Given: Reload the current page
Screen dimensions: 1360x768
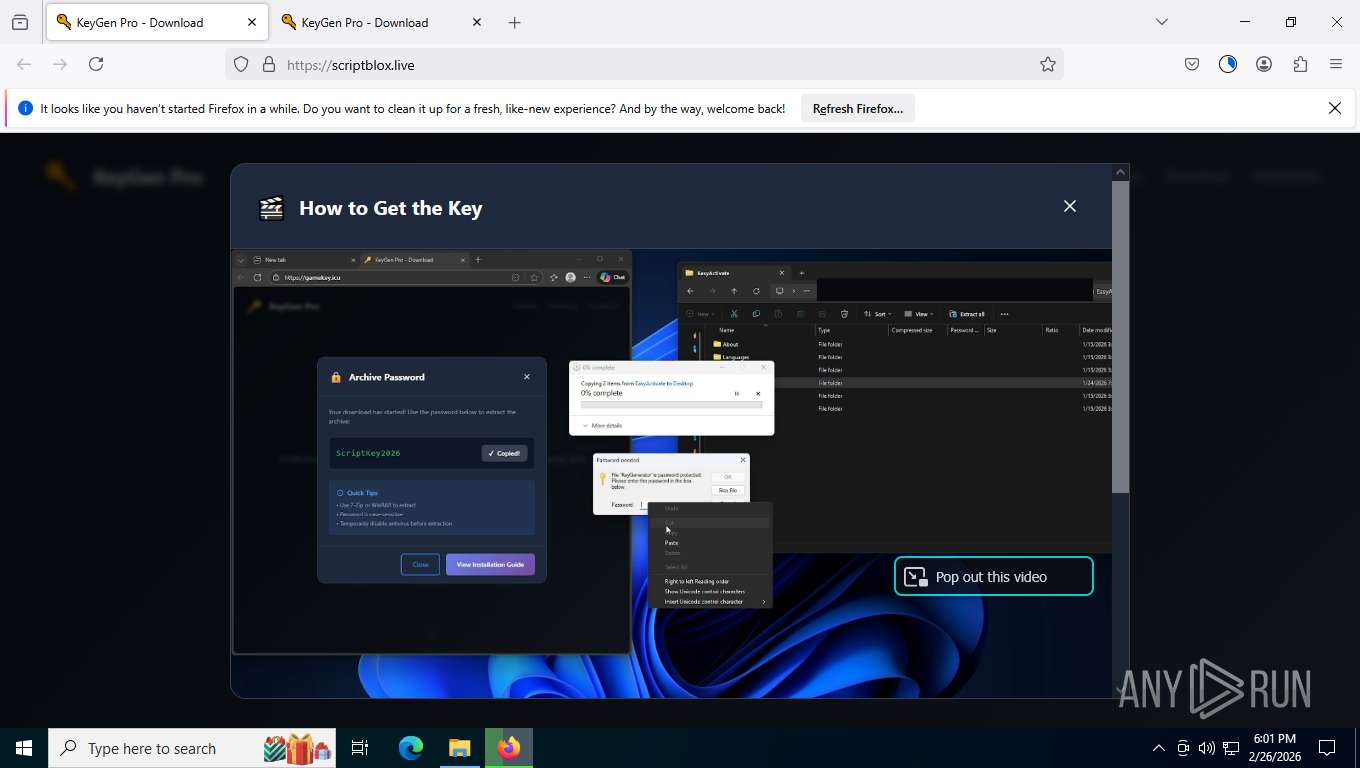Looking at the screenshot, I should [96, 64].
